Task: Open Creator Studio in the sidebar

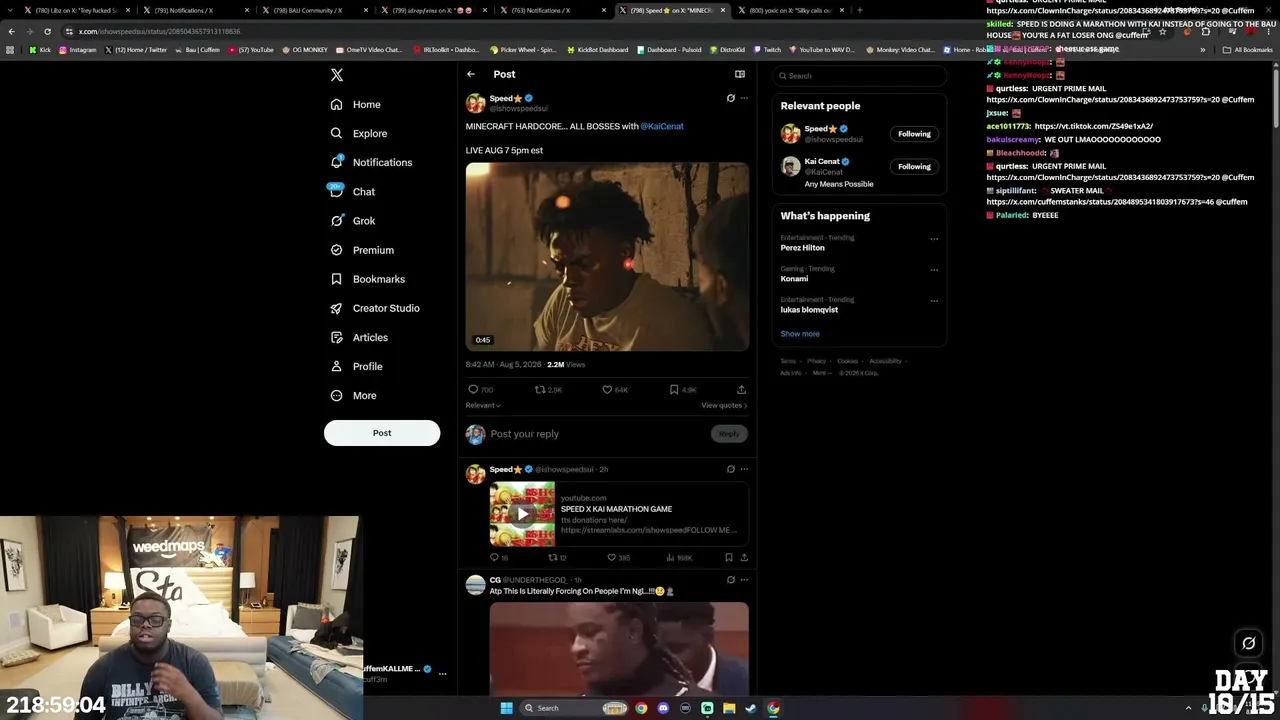Action: [375, 308]
